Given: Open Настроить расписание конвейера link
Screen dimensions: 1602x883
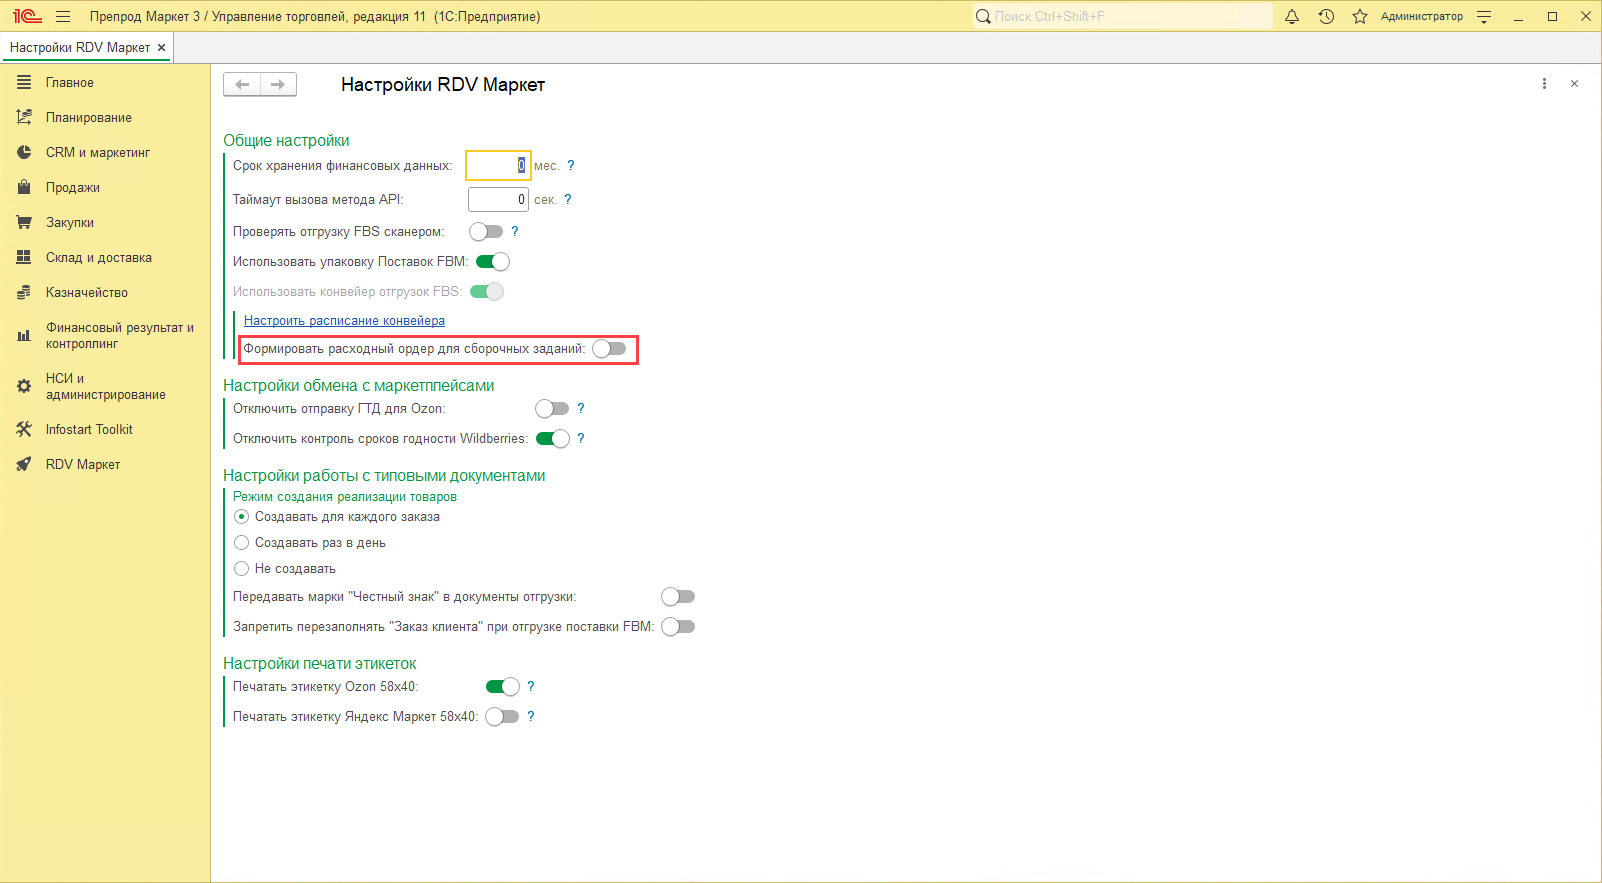Looking at the screenshot, I should (x=344, y=320).
